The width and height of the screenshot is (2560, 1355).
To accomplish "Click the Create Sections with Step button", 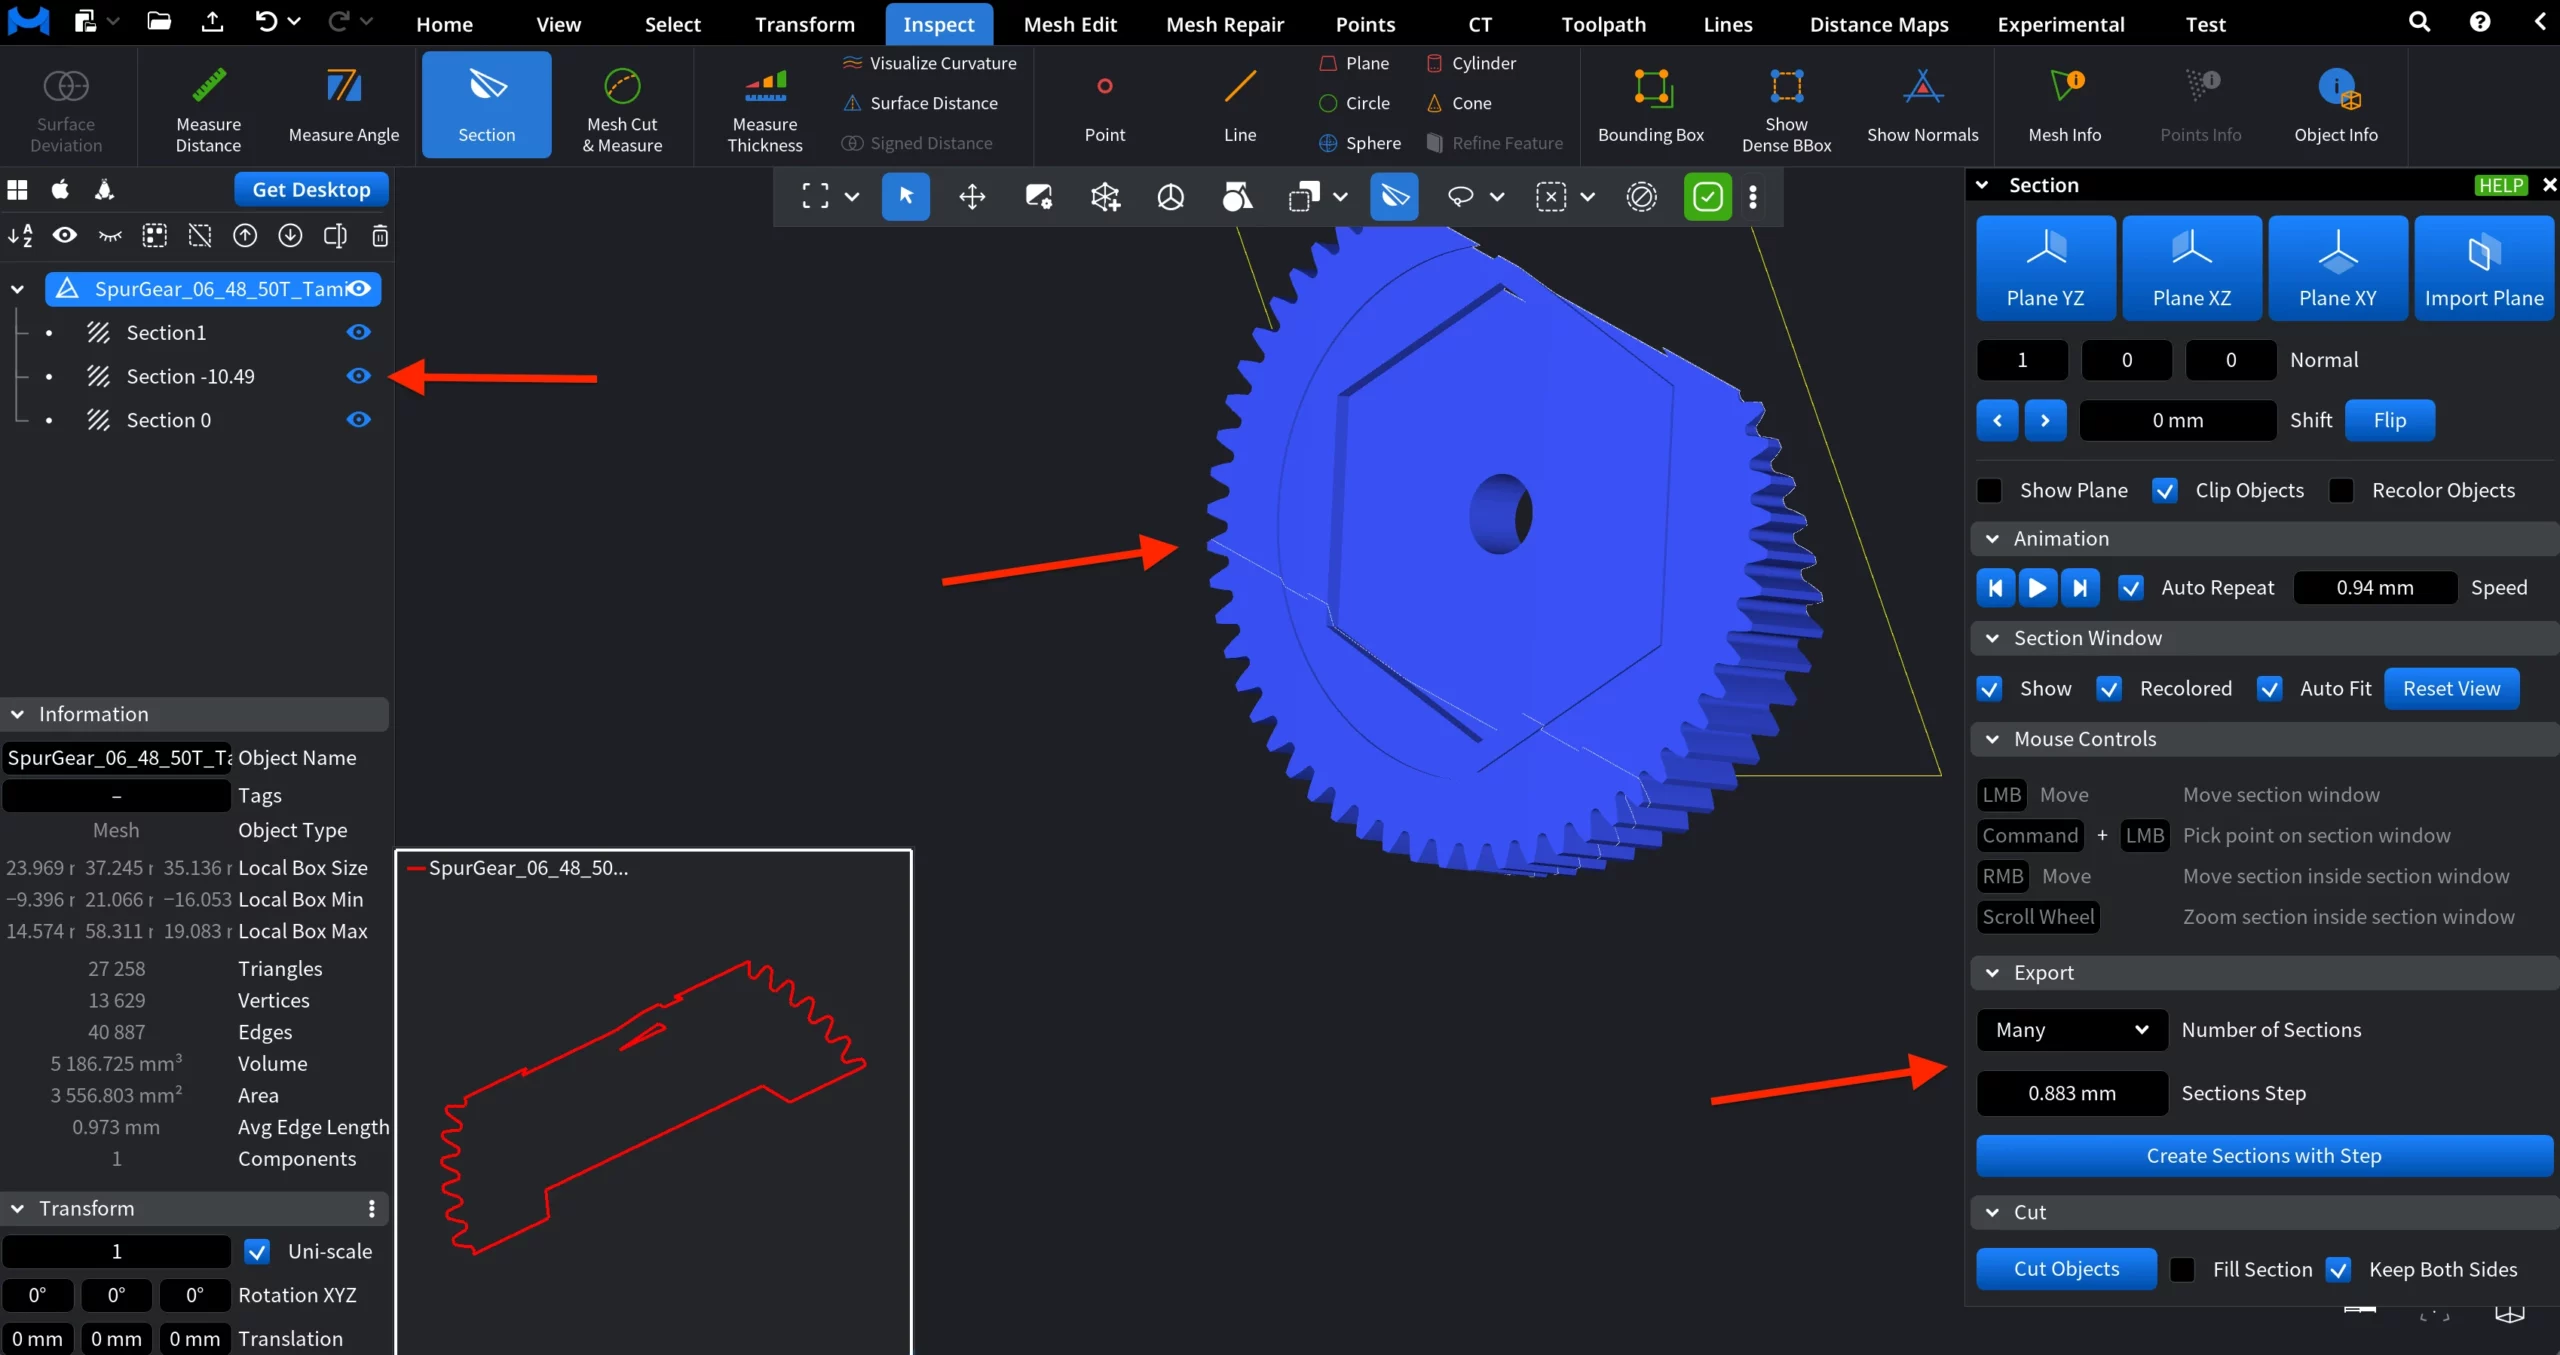I will (x=2263, y=1156).
